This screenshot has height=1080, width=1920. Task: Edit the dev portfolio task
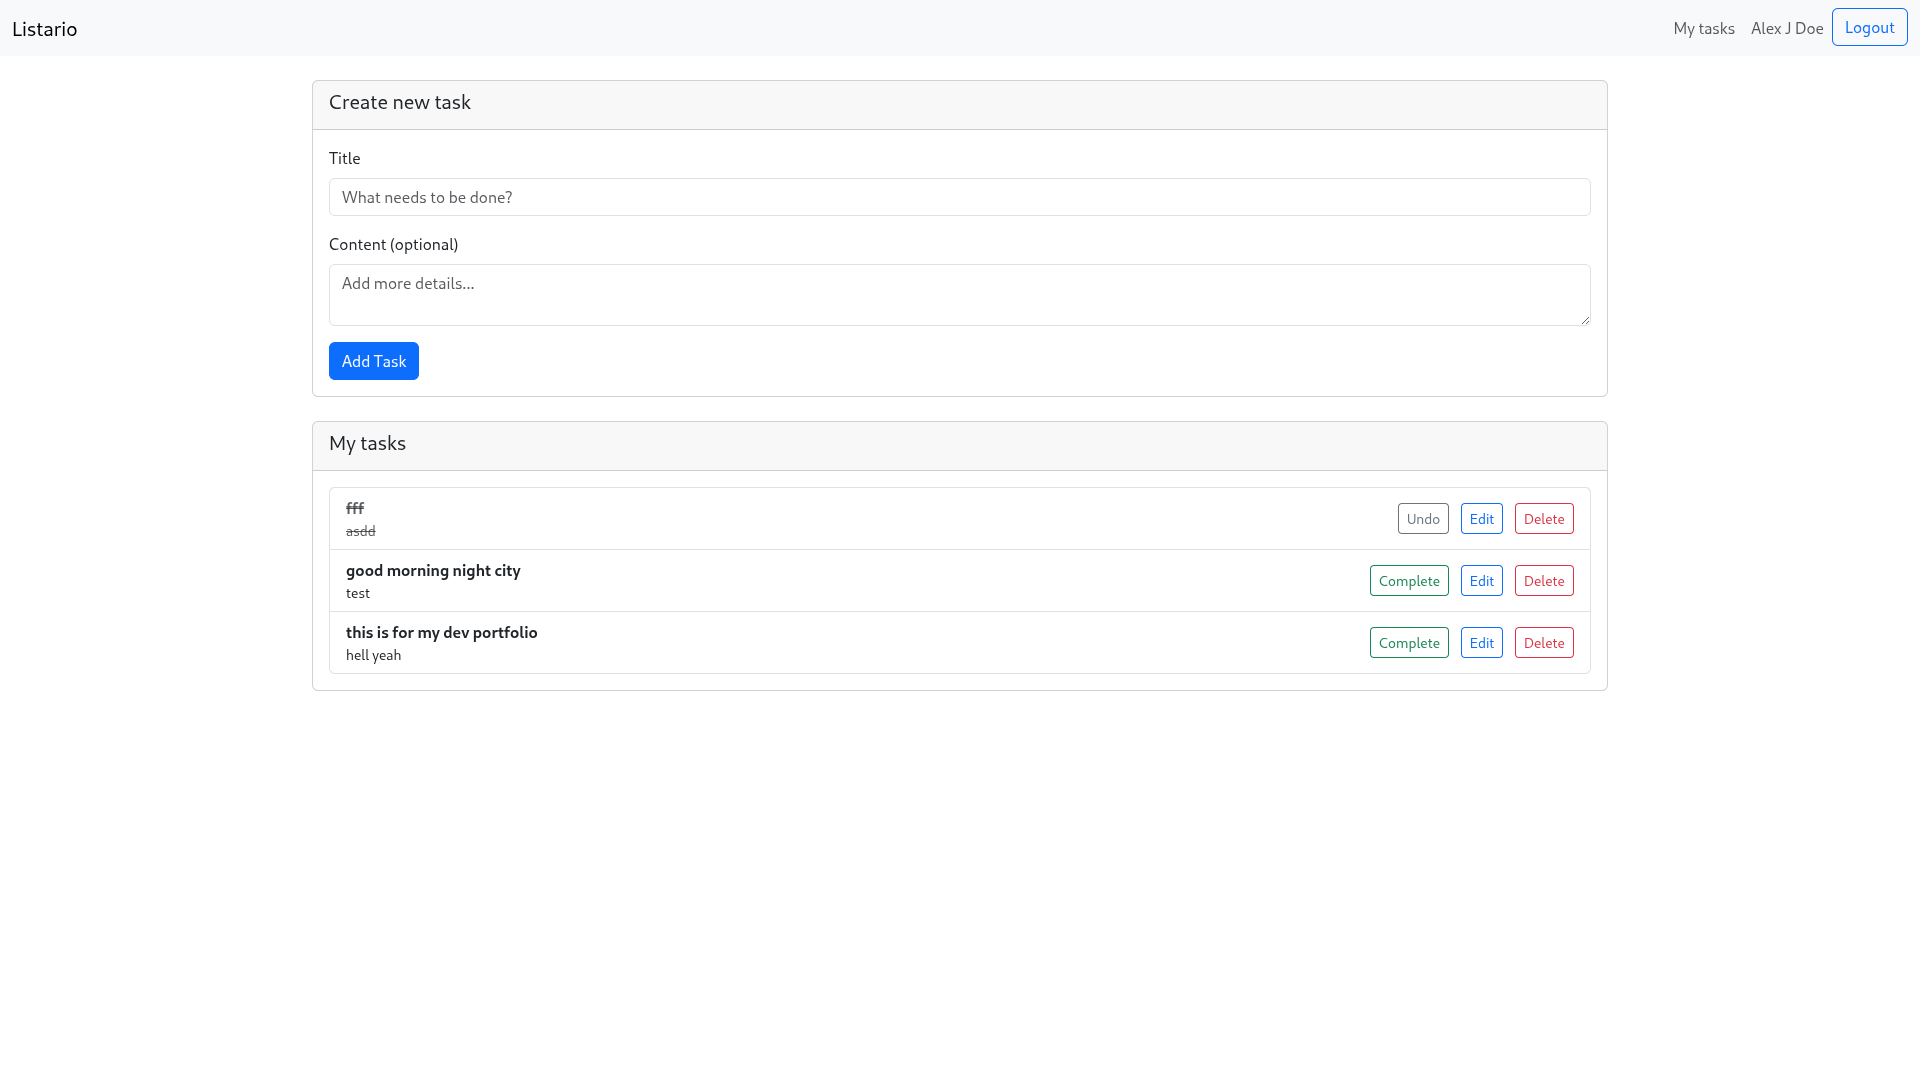tap(1481, 643)
